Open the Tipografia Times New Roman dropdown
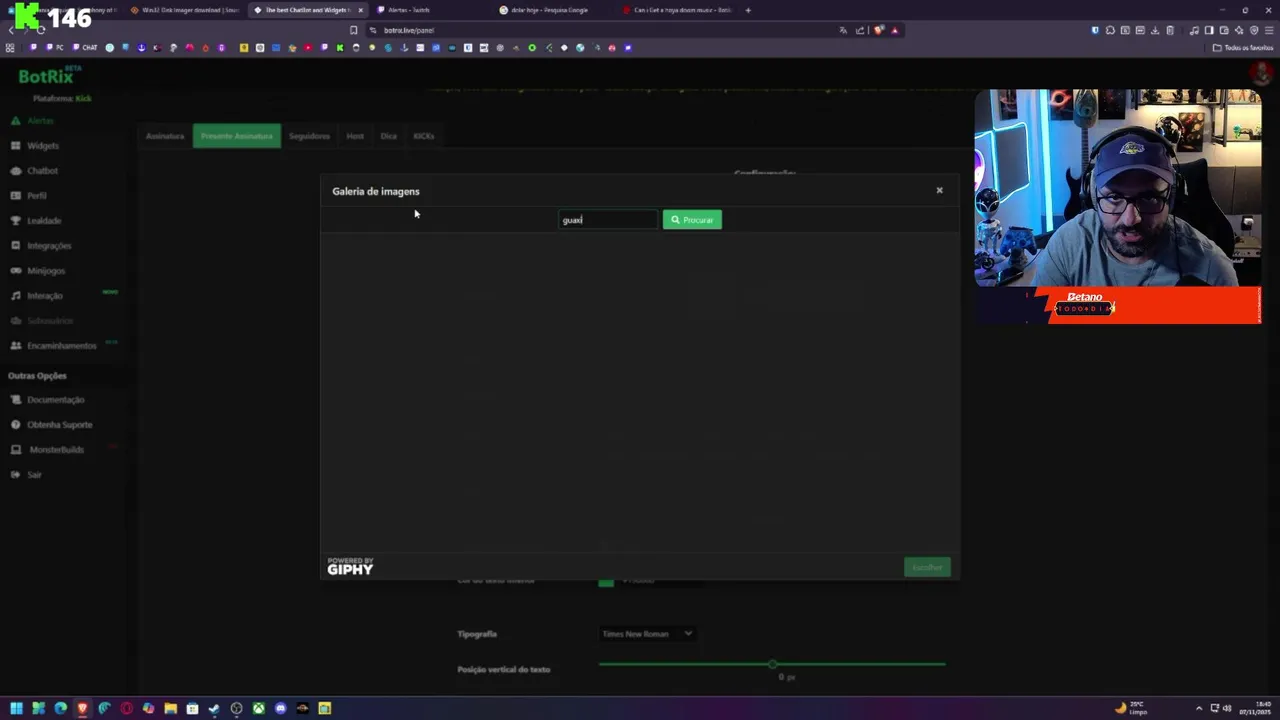 point(647,634)
